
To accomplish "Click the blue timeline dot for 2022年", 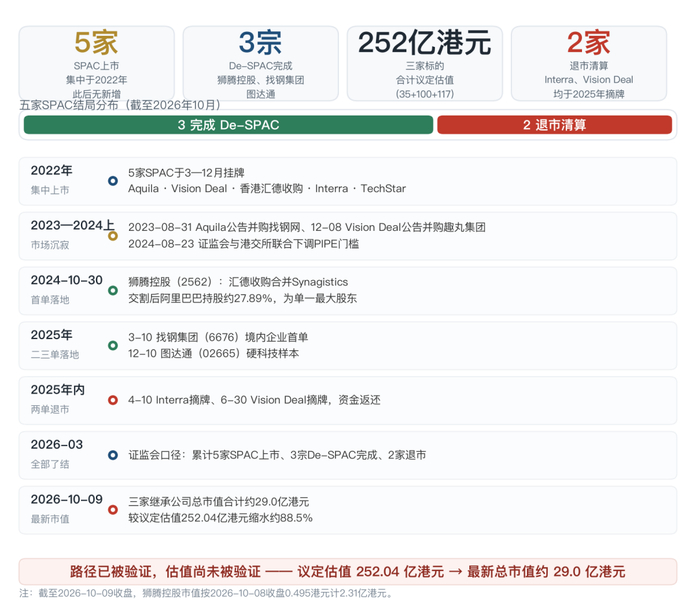I will 113,181.
